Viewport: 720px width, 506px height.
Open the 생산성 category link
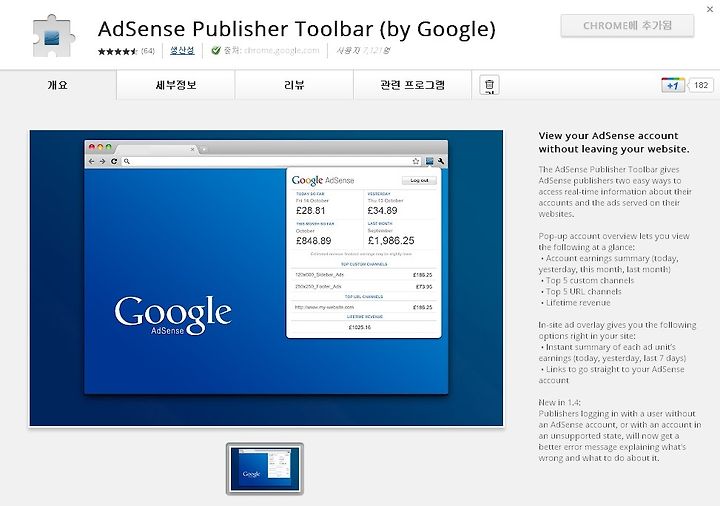(x=182, y=51)
